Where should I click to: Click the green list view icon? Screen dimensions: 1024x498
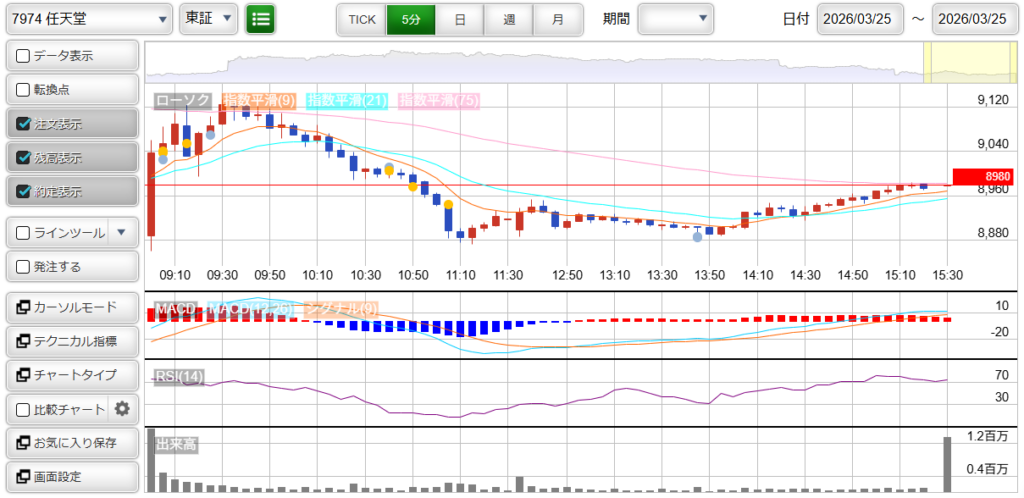[x=261, y=18]
